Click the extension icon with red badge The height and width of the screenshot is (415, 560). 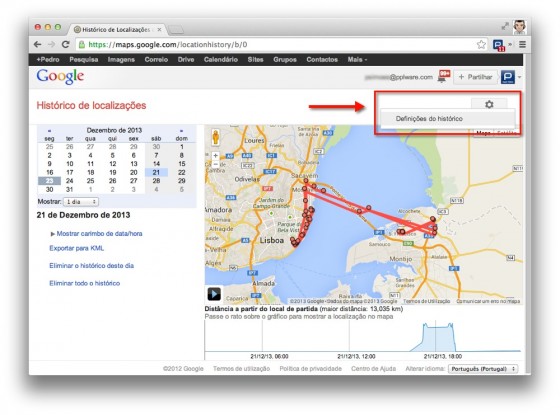point(499,45)
